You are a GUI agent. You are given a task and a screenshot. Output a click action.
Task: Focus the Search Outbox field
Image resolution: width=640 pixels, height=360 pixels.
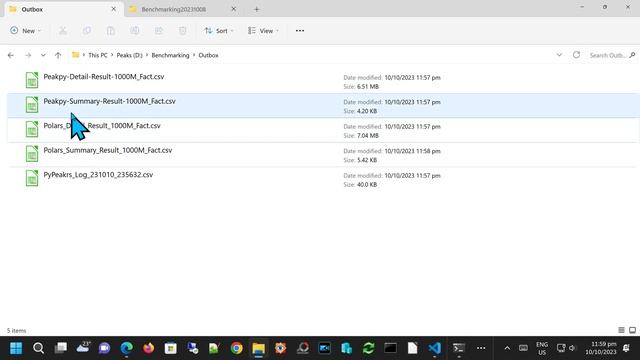(611, 55)
